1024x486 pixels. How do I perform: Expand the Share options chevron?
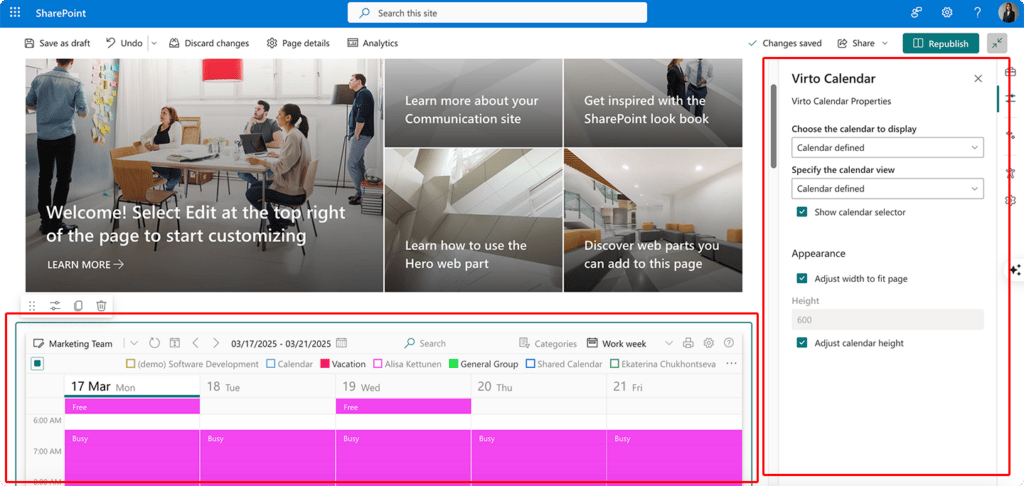885,43
